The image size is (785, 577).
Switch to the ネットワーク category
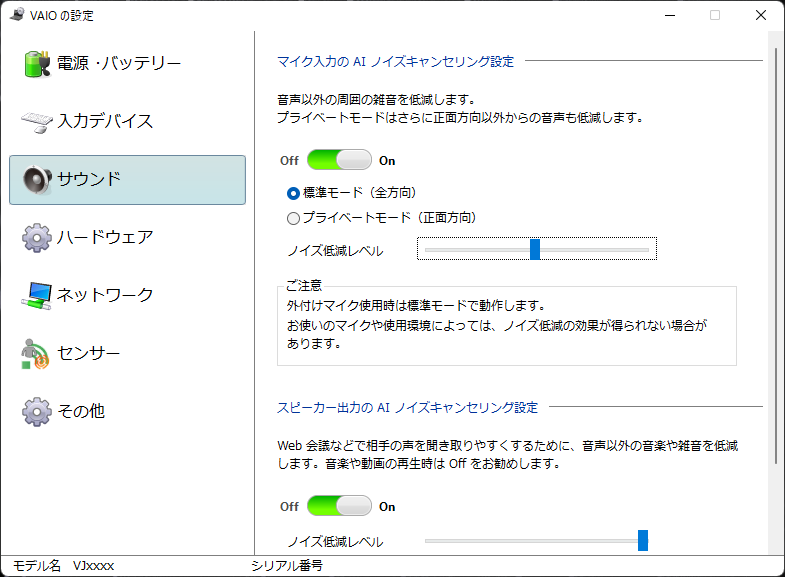[x=127, y=296]
